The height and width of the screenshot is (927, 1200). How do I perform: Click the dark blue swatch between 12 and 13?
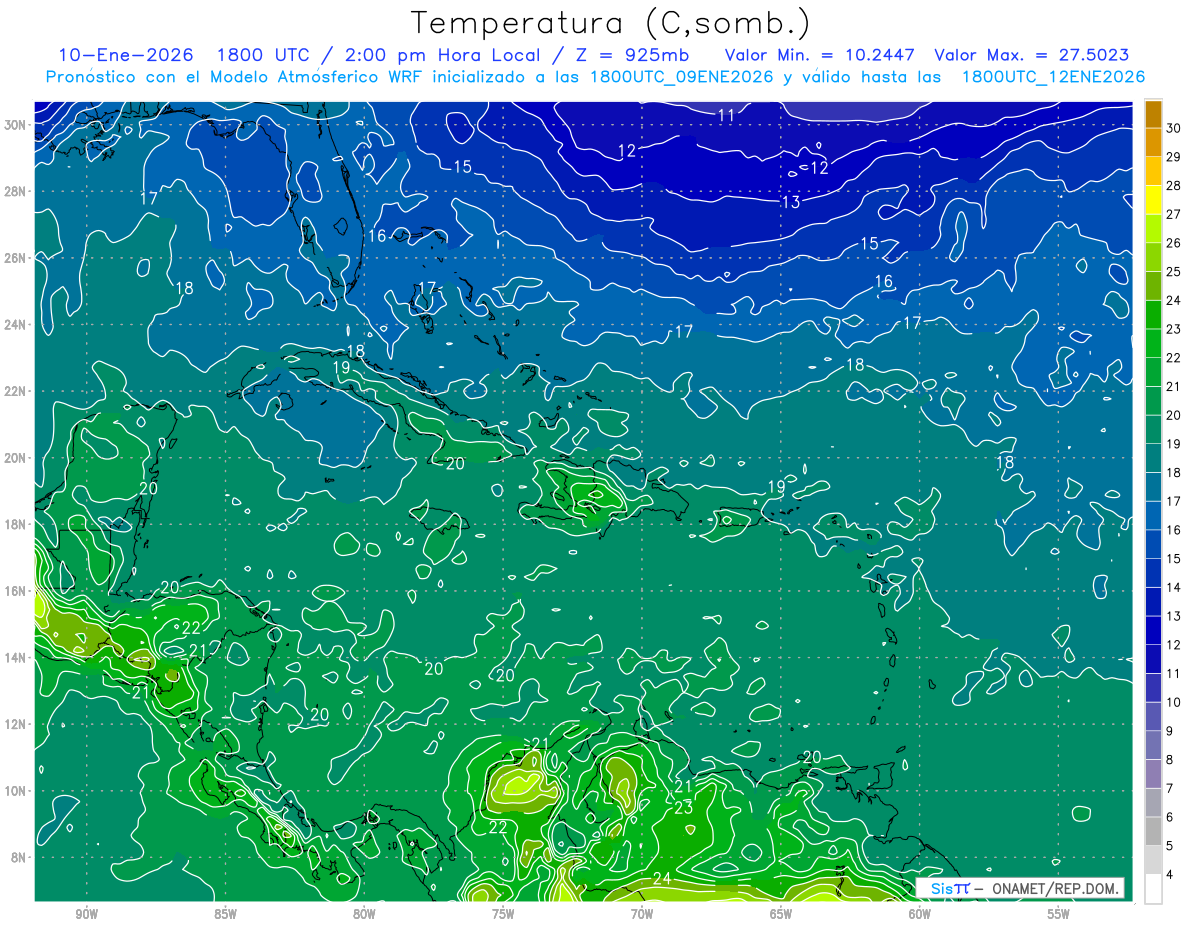click(x=1153, y=631)
